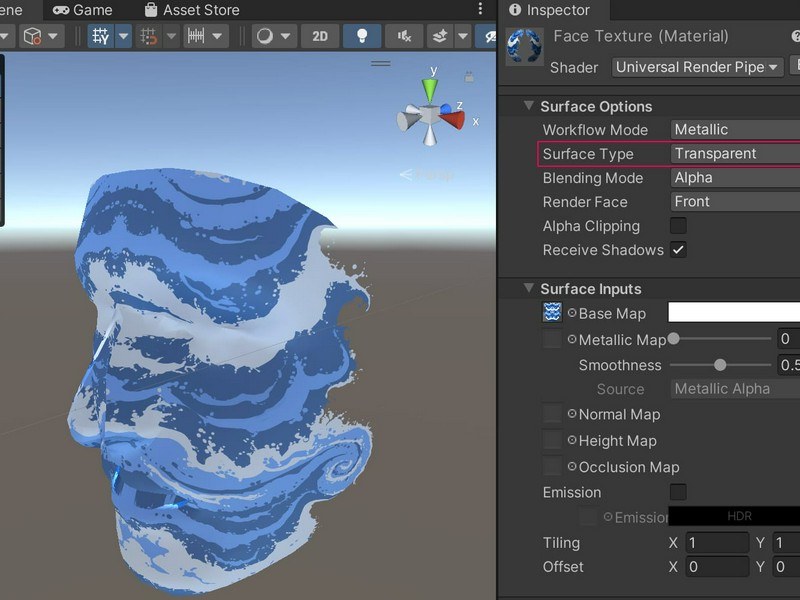Click the Base Map object picker circle
This screenshot has height=600, width=800.
pyautogui.click(x=572, y=313)
